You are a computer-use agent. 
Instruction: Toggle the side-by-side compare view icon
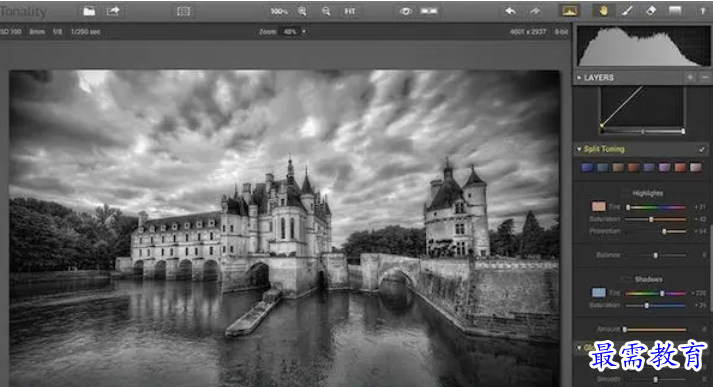[429, 11]
